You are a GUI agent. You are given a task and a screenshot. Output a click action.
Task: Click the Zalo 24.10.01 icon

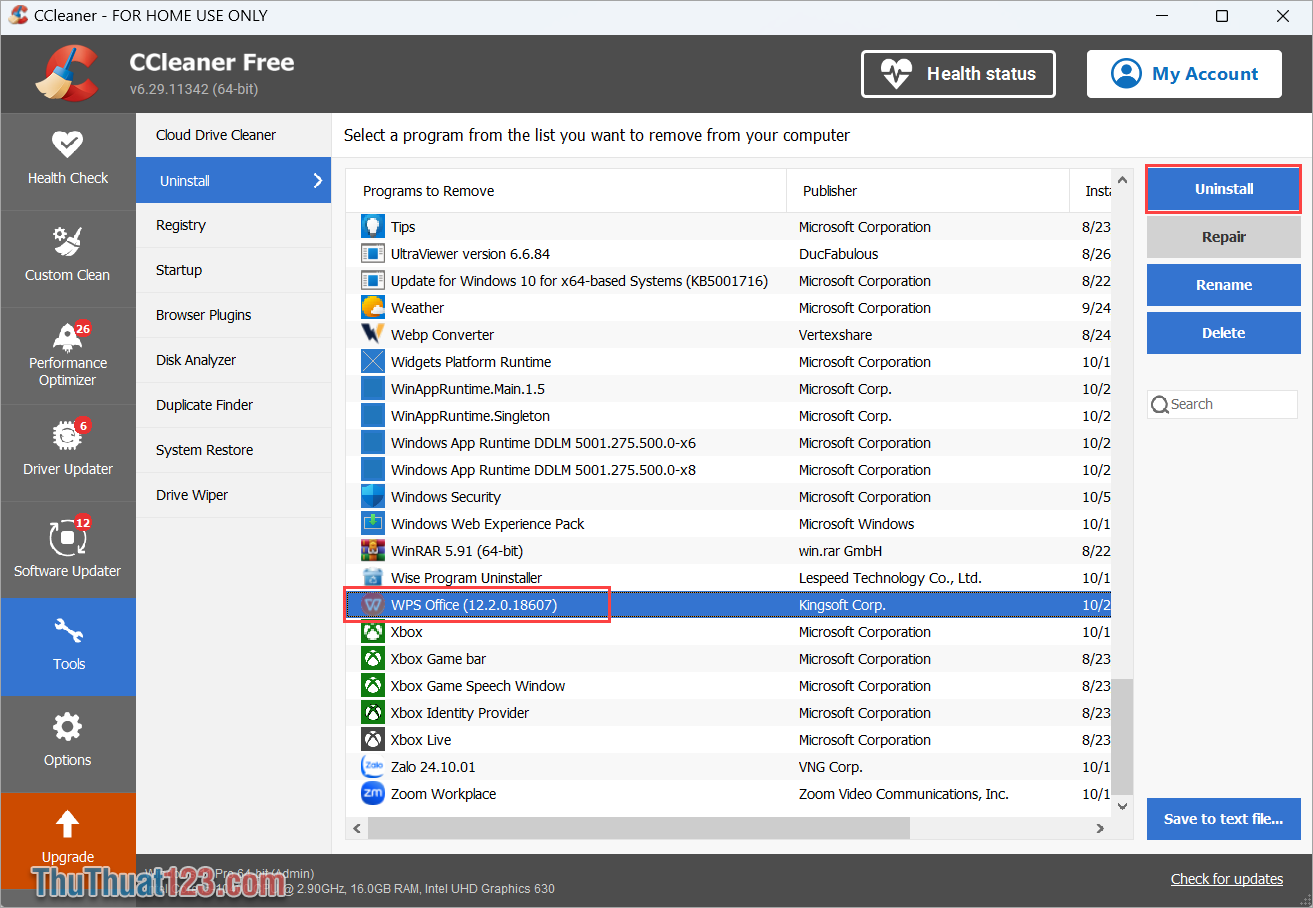pyautogui.click(x=372, y=767)
